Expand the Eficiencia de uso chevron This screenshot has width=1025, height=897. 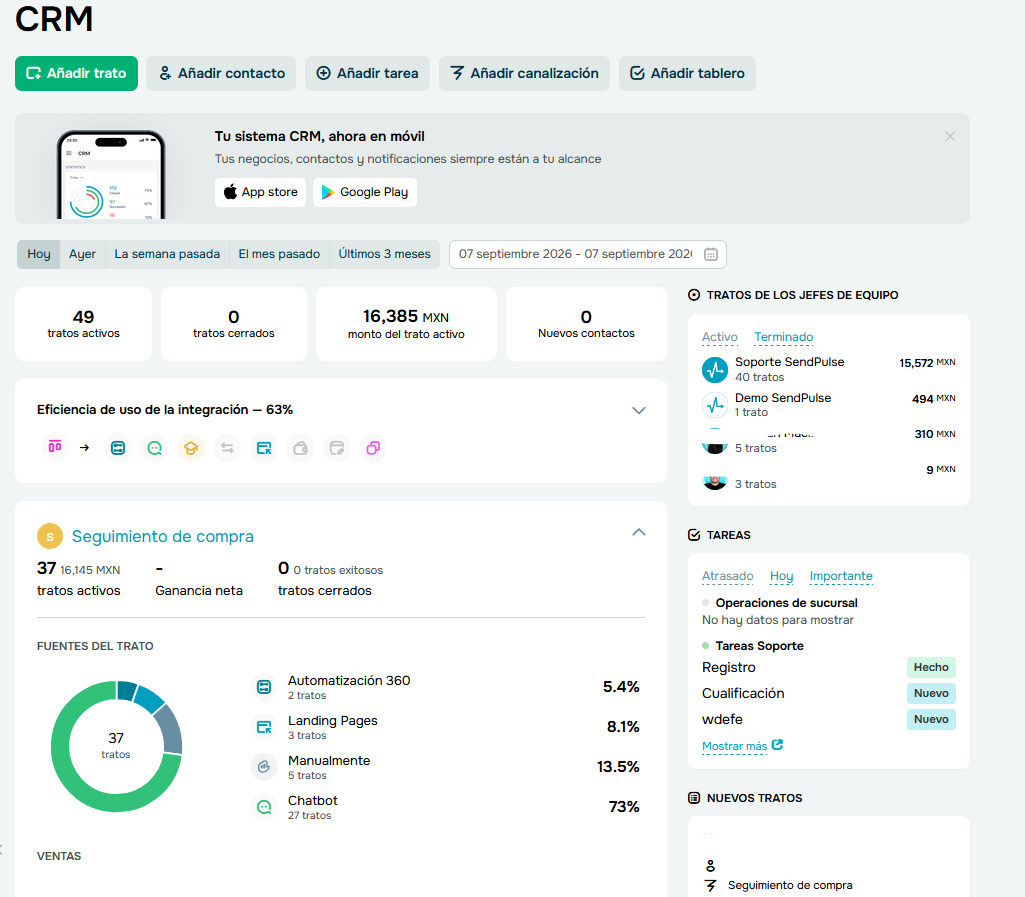tap(639, 411)
